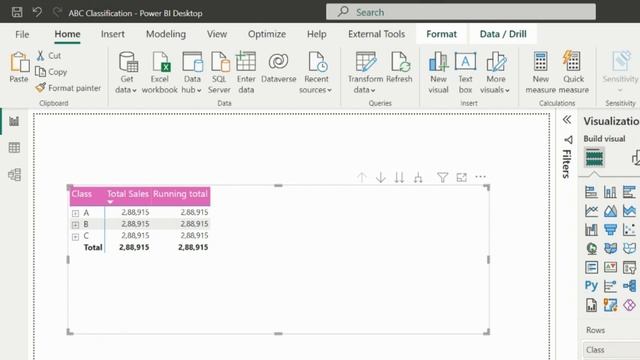
Task: Select the clustered bar chart visual
Action: coord(629,192)
